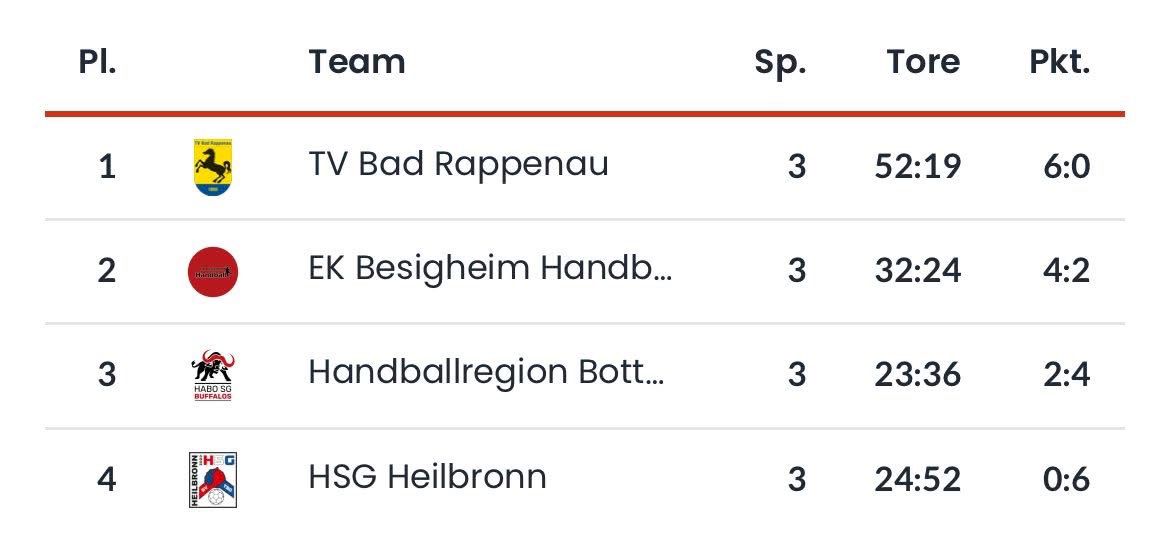Click the Pkt. column header
The image size is (1170, 535).
coord(1059,62)
